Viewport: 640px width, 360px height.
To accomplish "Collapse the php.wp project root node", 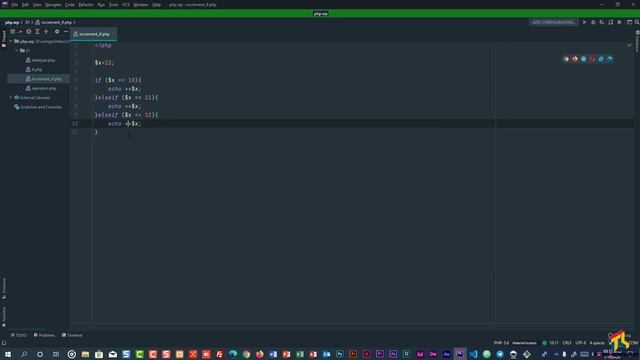I will tap(11, 41).
